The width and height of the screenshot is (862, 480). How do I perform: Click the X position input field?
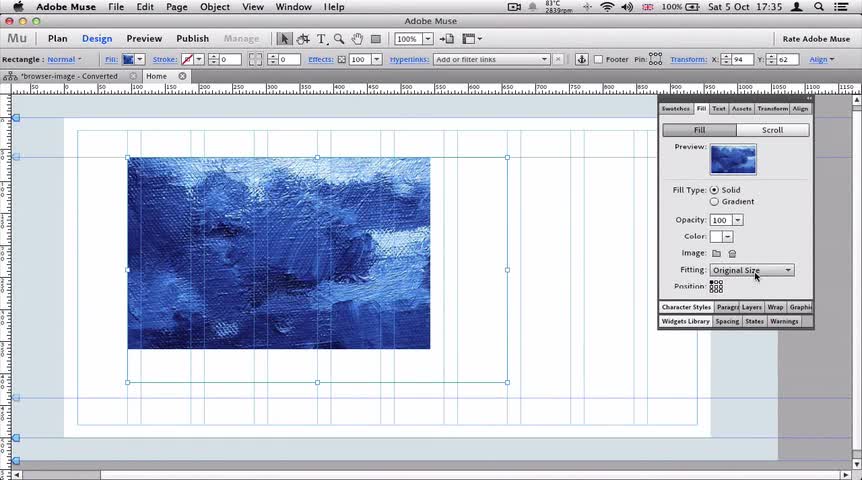point(742,59)
